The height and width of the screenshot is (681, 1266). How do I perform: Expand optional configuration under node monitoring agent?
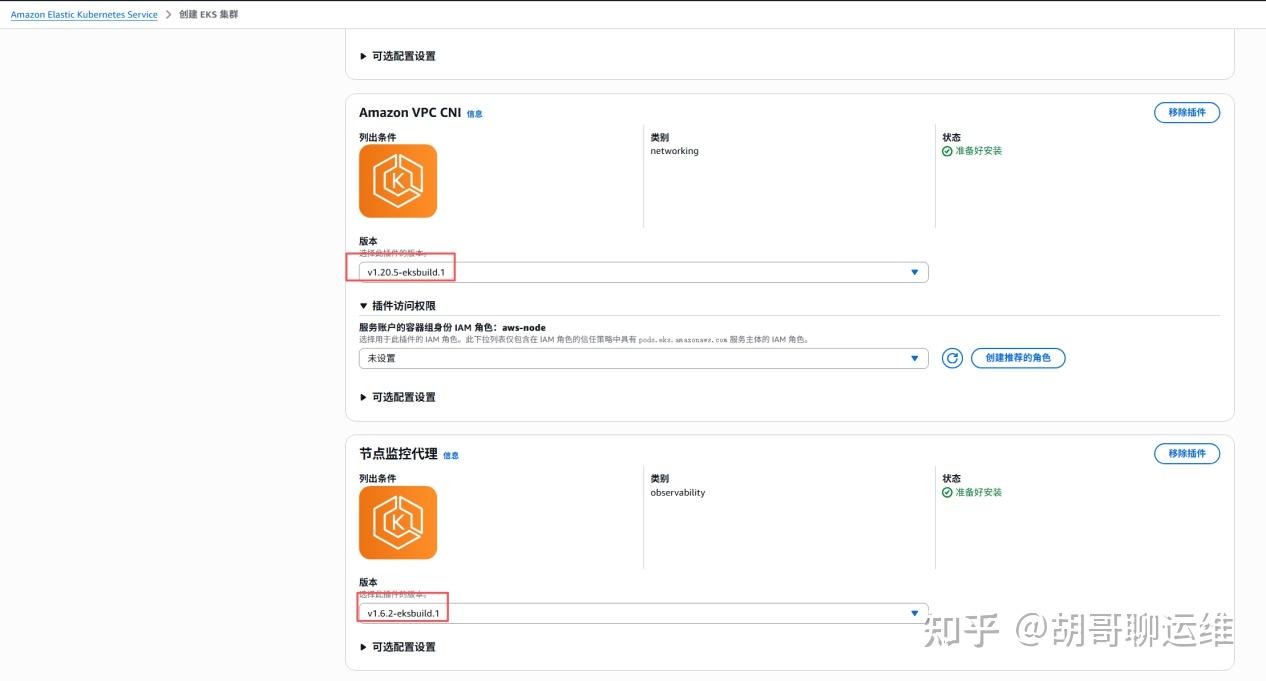click(397, 647)
